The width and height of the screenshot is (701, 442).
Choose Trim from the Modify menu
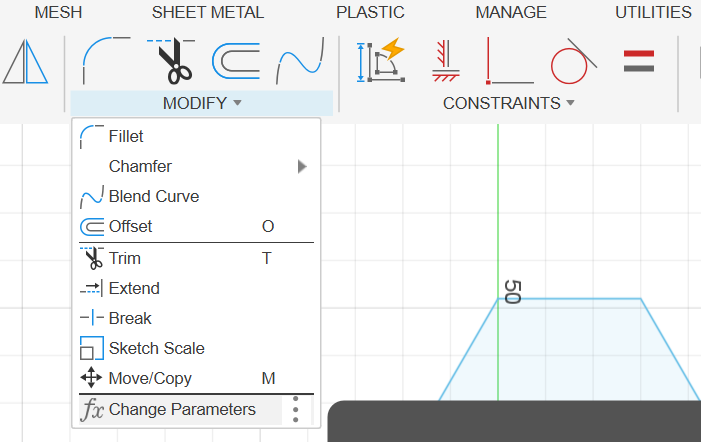point(196,258)
